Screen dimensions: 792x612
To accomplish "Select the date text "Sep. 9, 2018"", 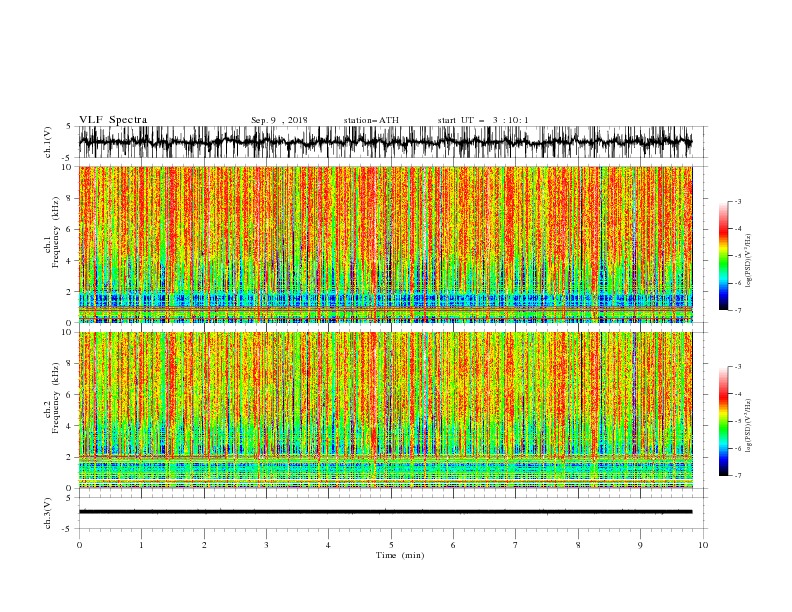I will pyautogui.click(x=279, y=120).
